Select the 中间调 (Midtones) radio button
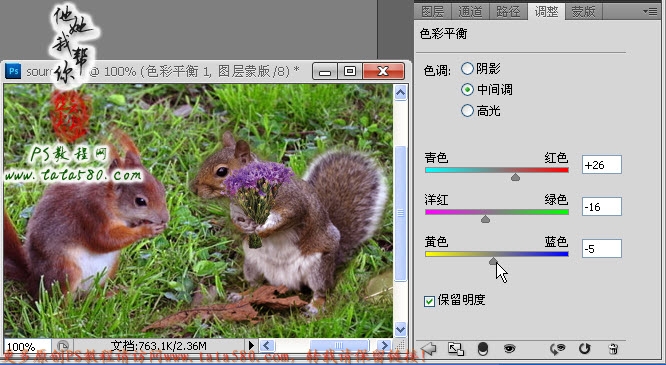 click(467, 90)
